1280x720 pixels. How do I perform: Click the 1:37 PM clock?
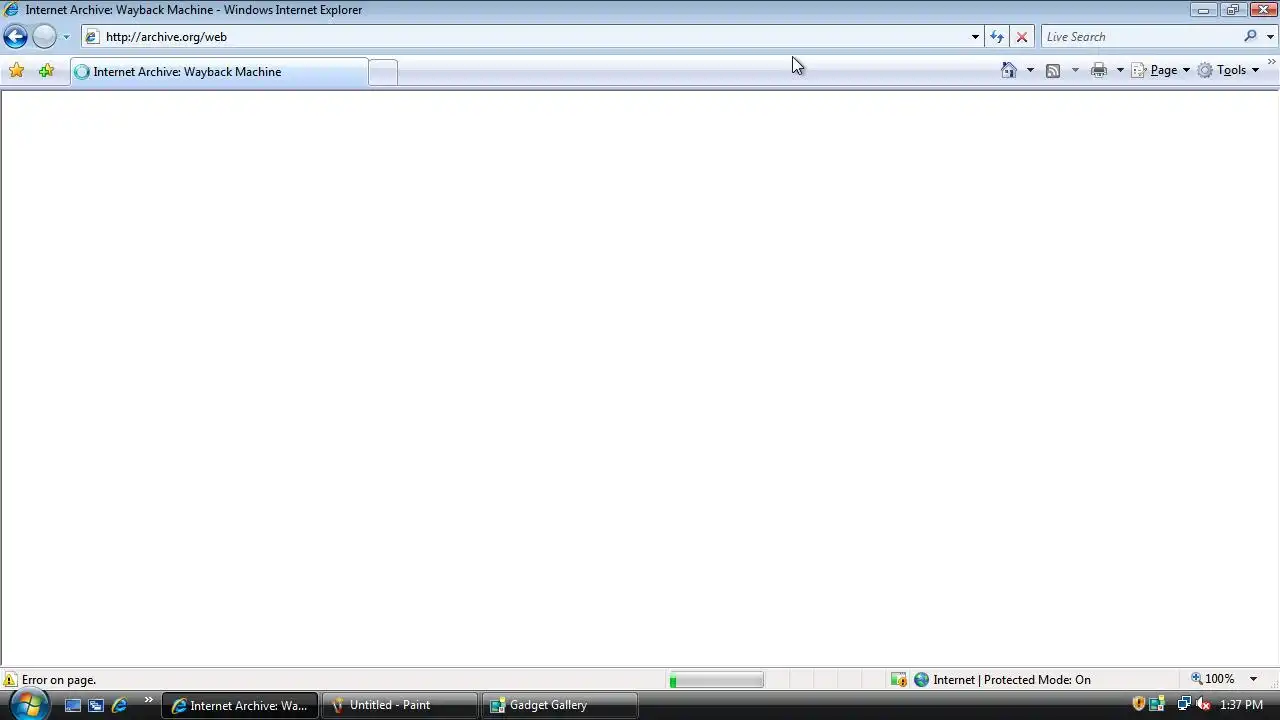pos(1241,705)
